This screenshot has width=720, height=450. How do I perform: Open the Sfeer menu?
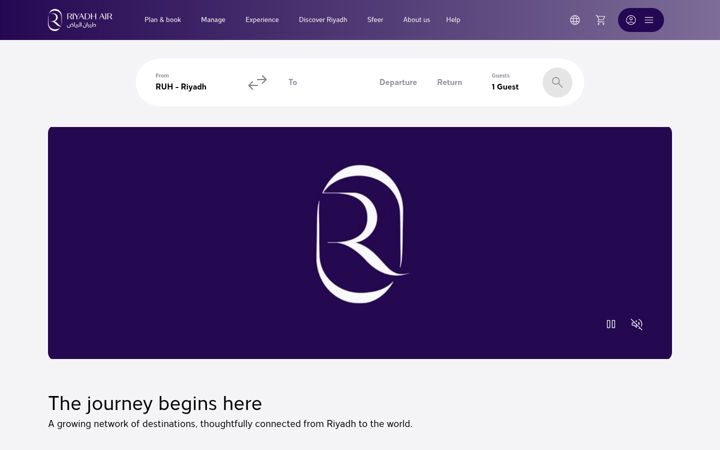click(x=375, y=20)
